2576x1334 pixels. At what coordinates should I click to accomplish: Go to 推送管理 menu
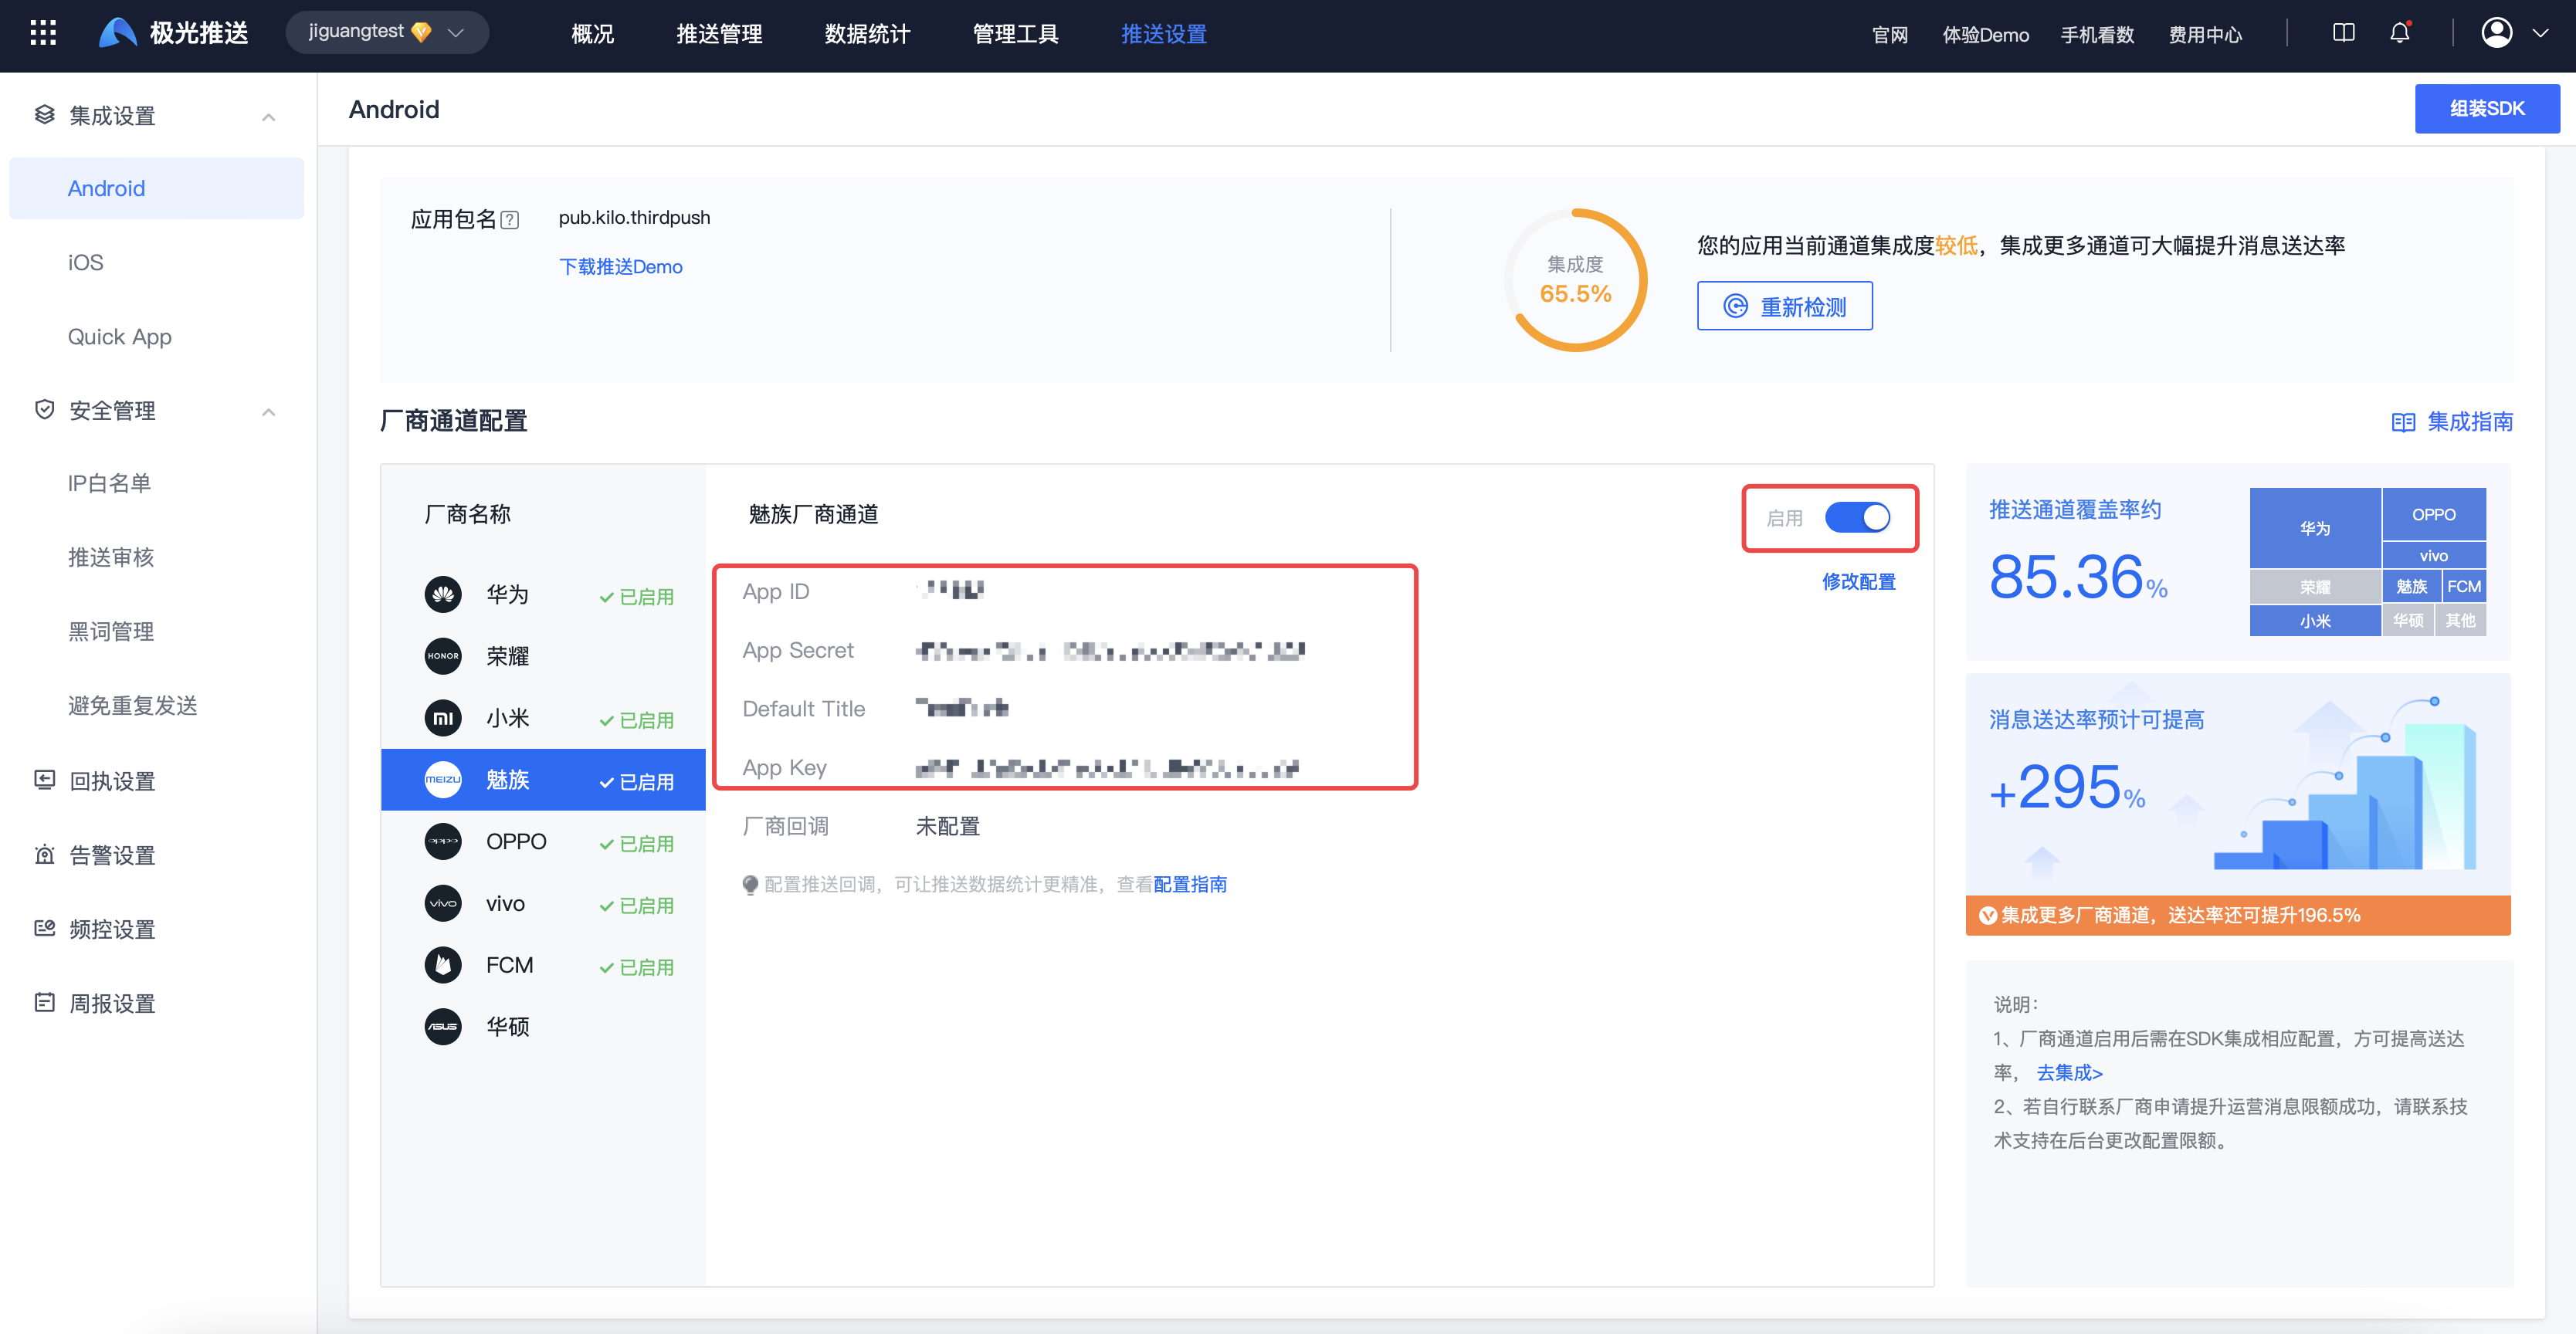pyautogui.click(x=719, y=35)
